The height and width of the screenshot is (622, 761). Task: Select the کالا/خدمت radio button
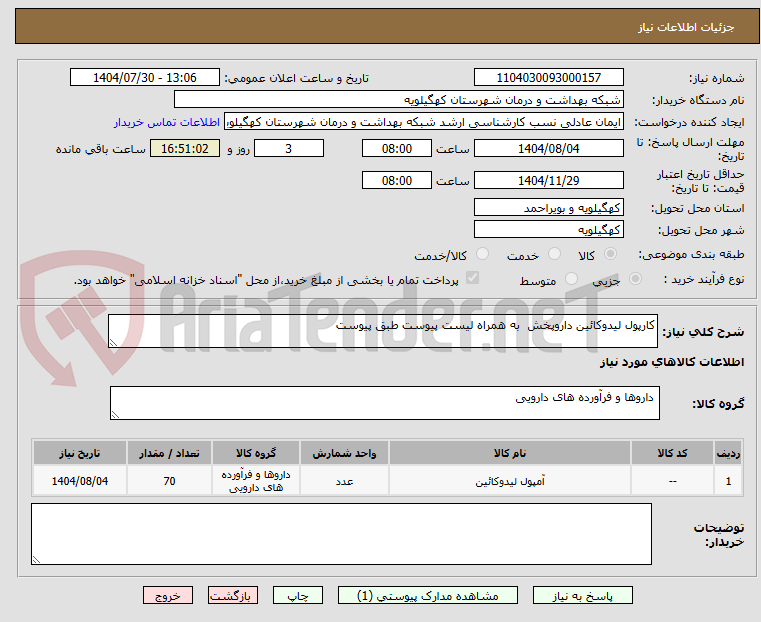482,254
